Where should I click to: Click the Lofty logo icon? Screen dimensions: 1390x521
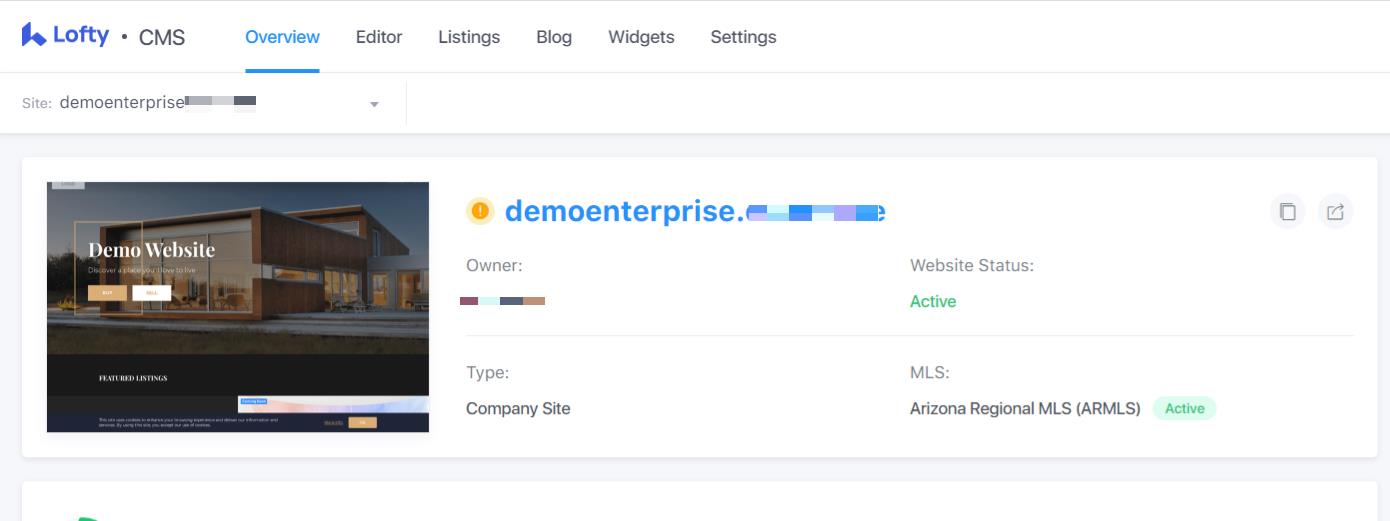34,35
